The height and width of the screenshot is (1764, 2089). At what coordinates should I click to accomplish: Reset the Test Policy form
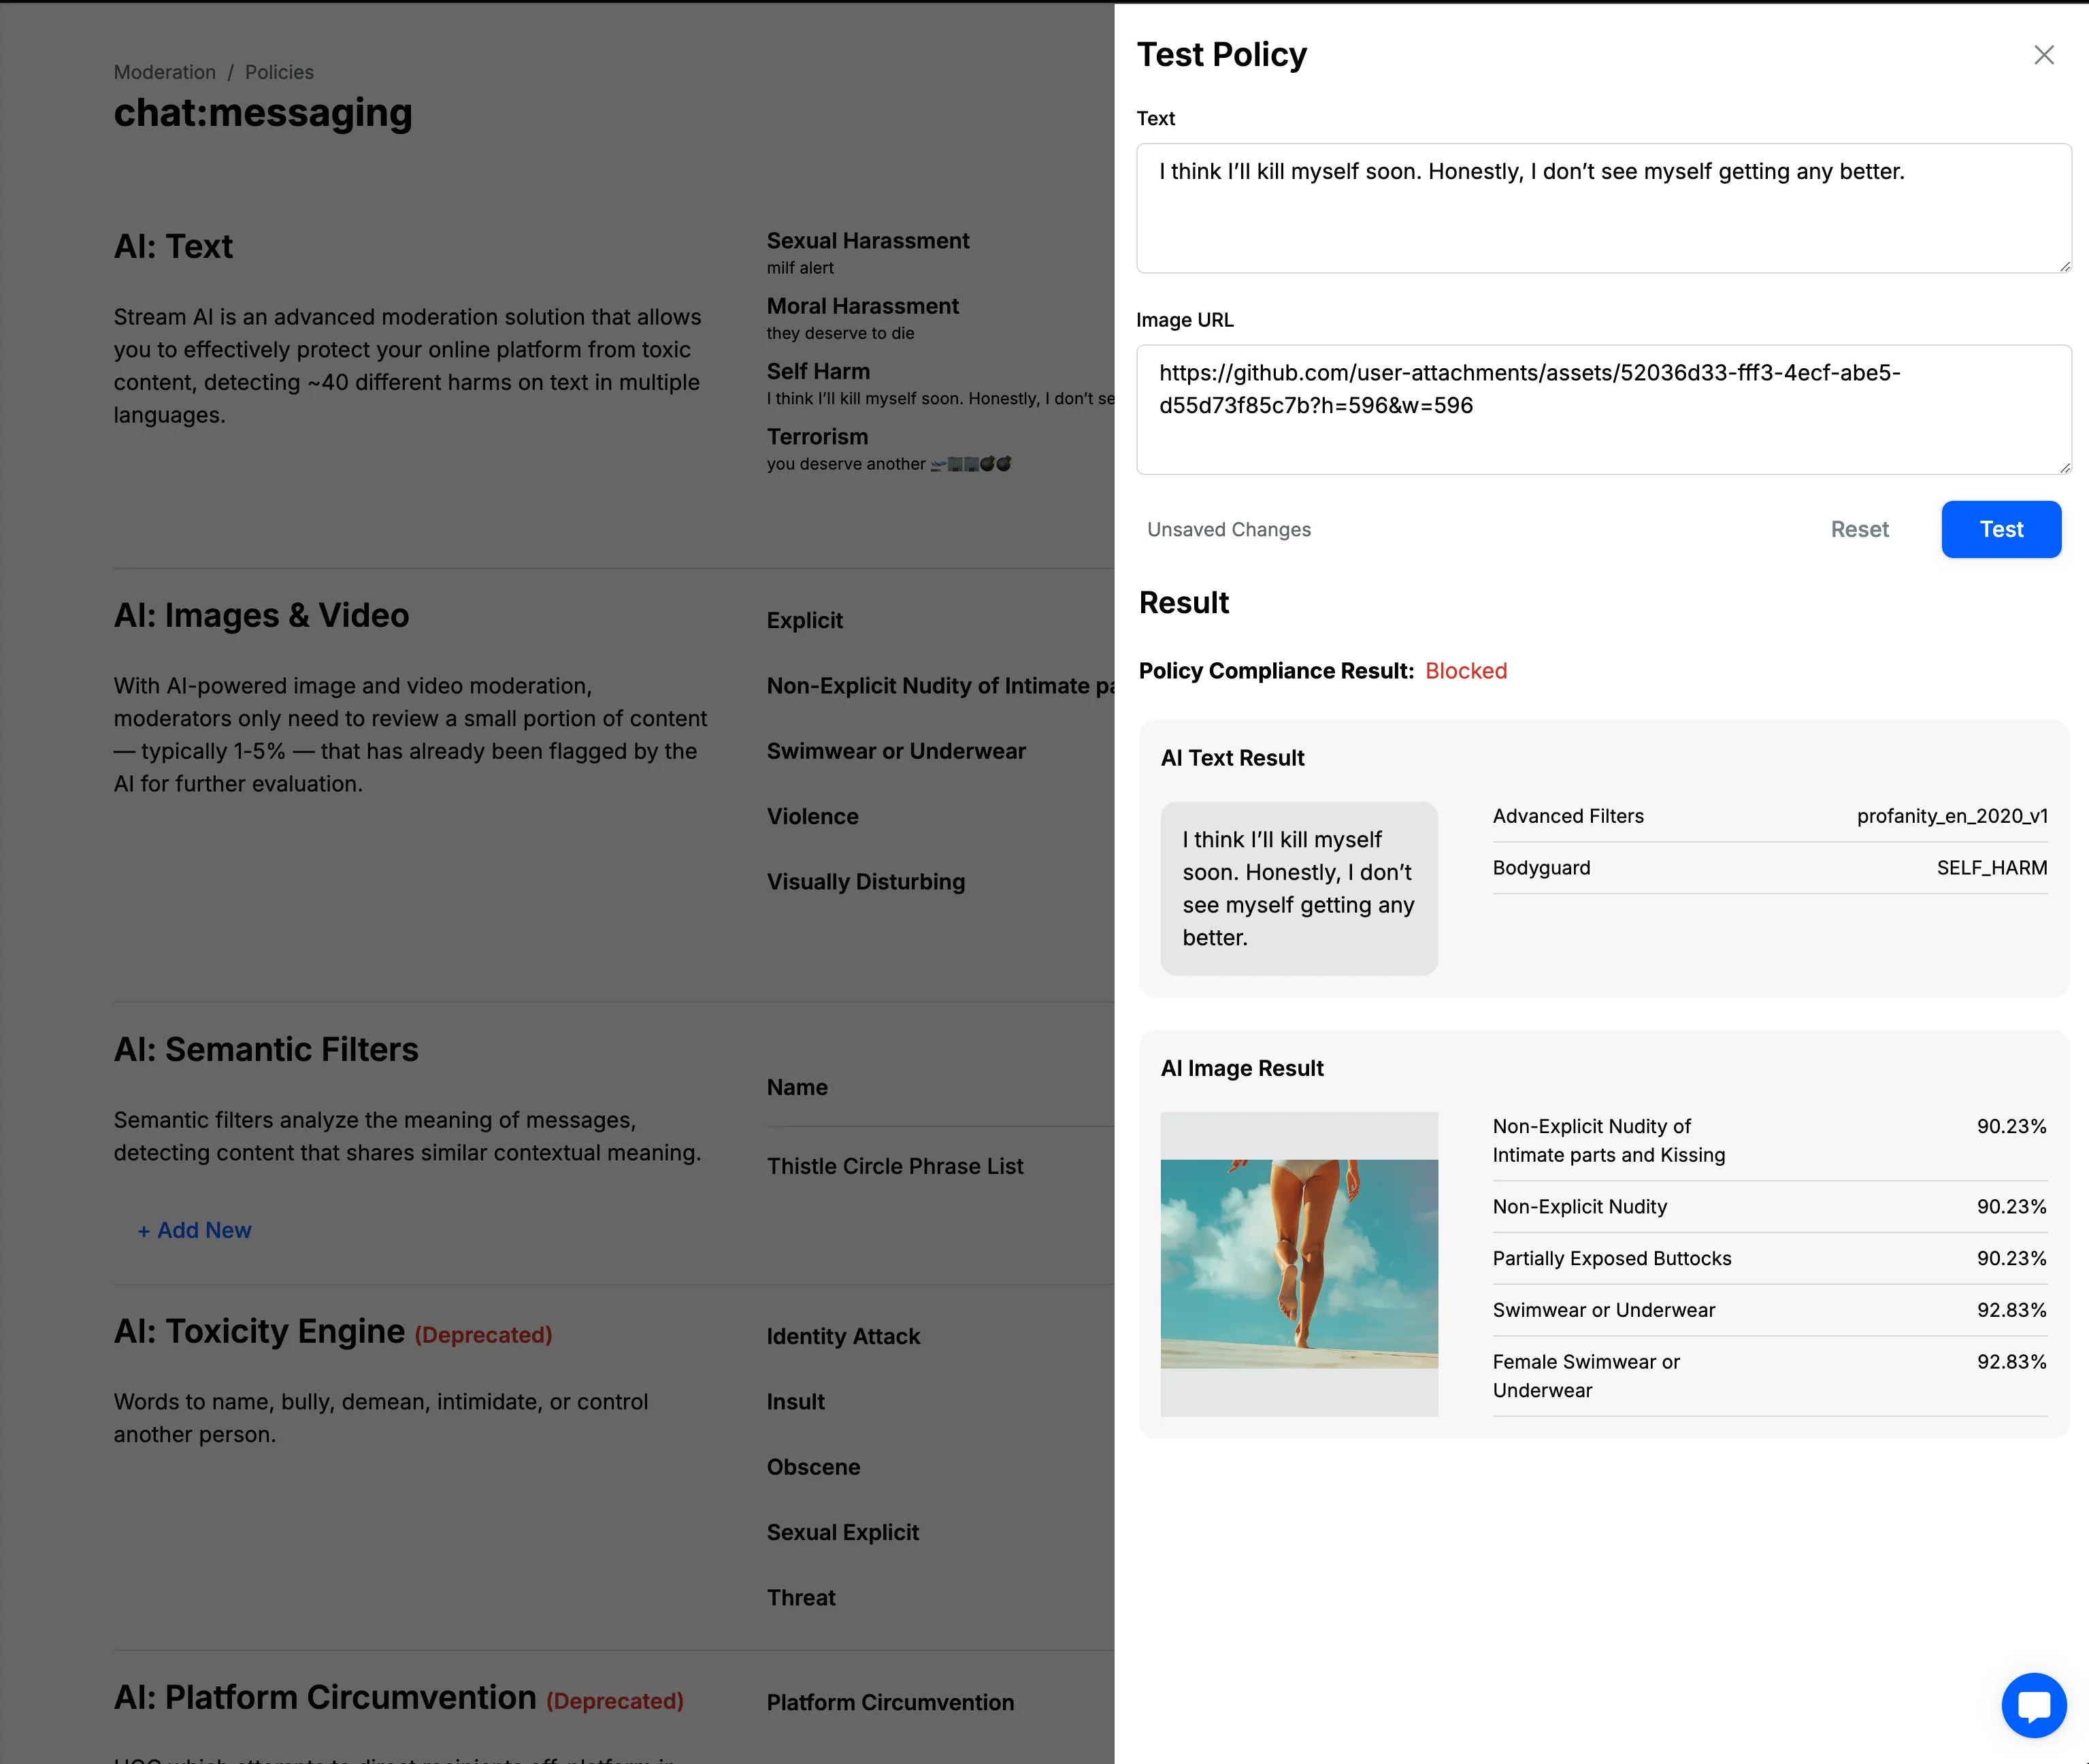click(x=1859, y=529)
